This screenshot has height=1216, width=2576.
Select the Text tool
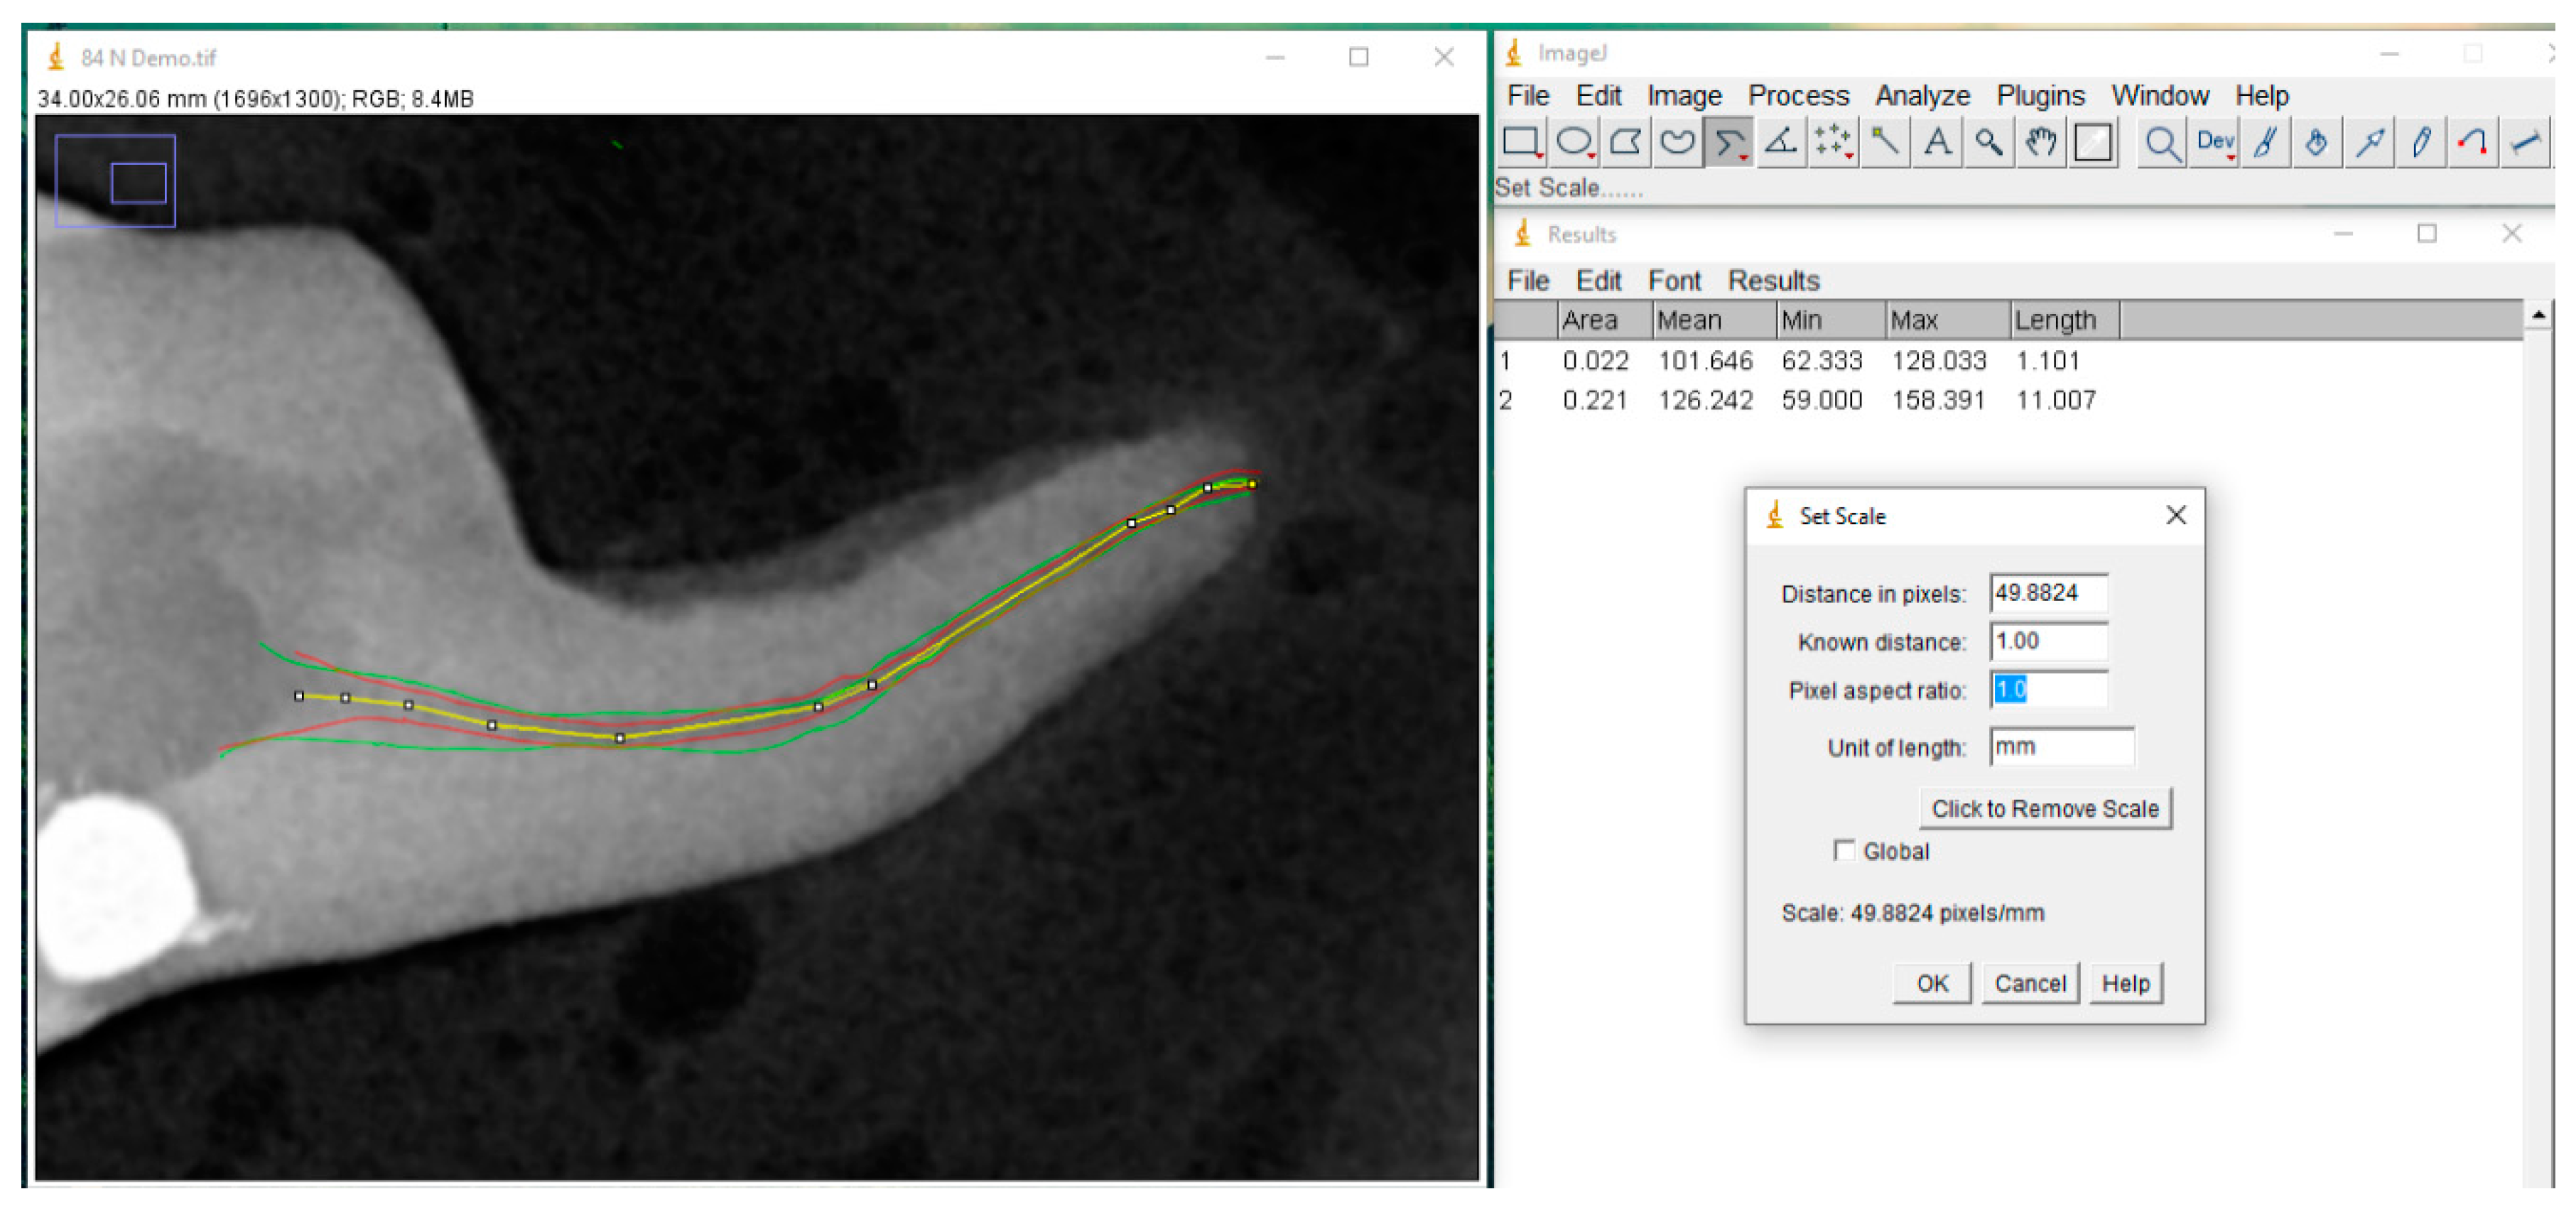tap(1937, 142)
